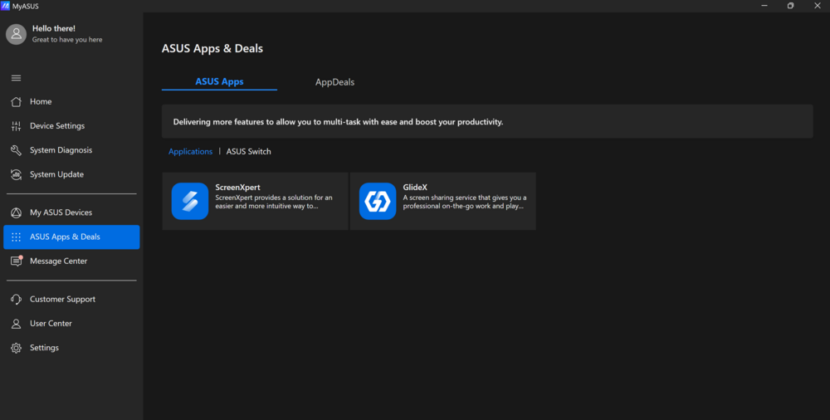The image size is (830, 420).
Task: Click the Settings gear icon
Action: point(16,348)
